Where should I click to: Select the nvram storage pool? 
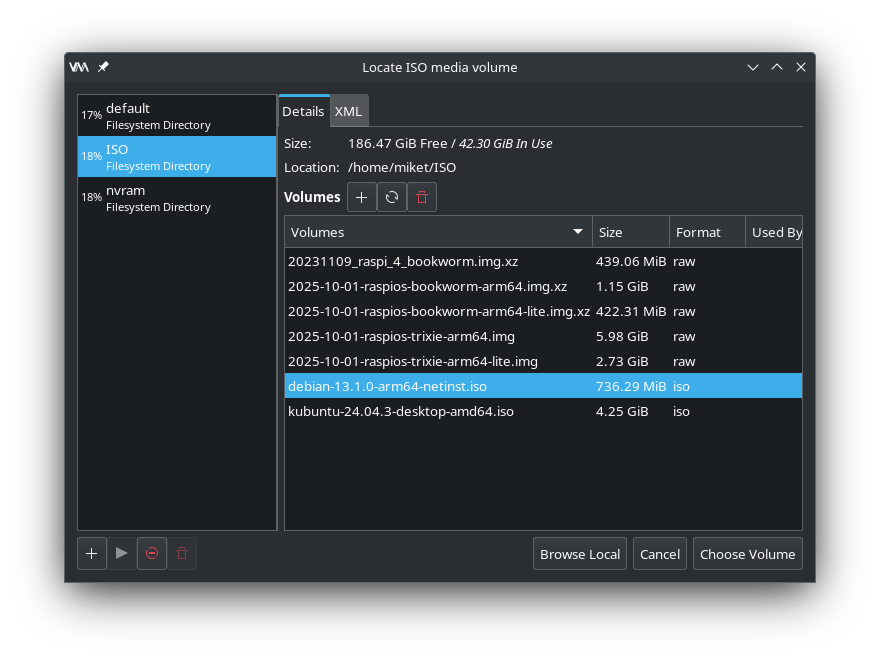[x=177, y=198]
